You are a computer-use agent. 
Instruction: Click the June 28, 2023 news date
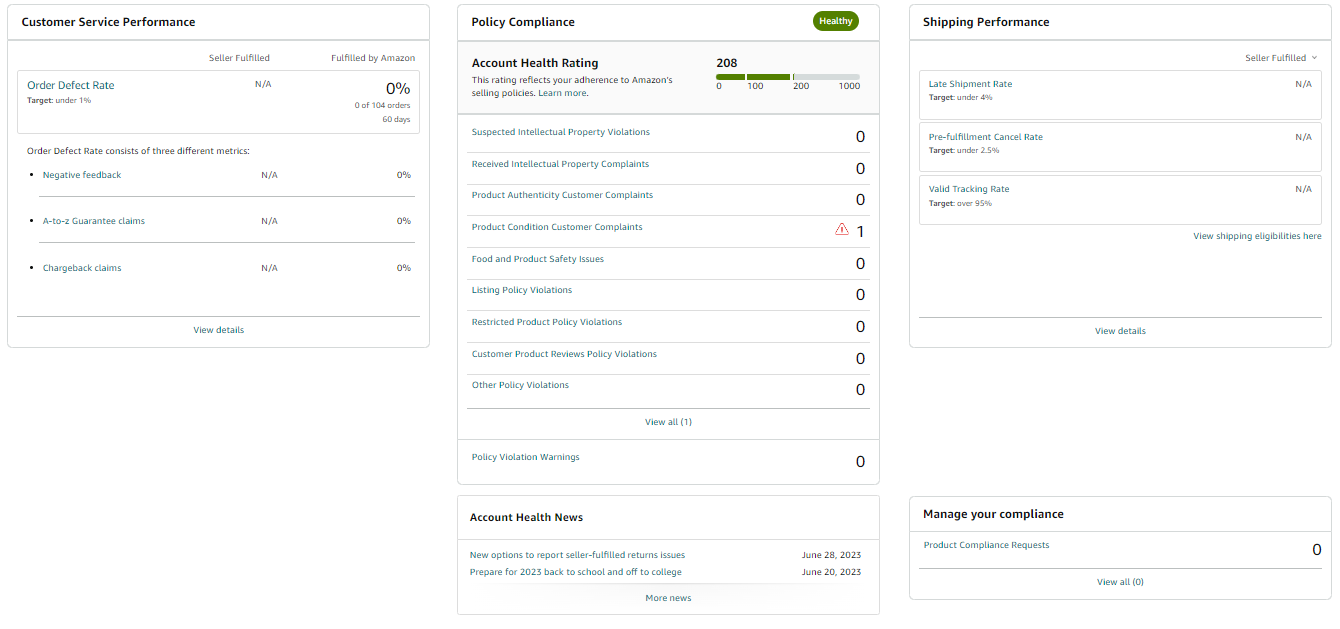point(831,555)
